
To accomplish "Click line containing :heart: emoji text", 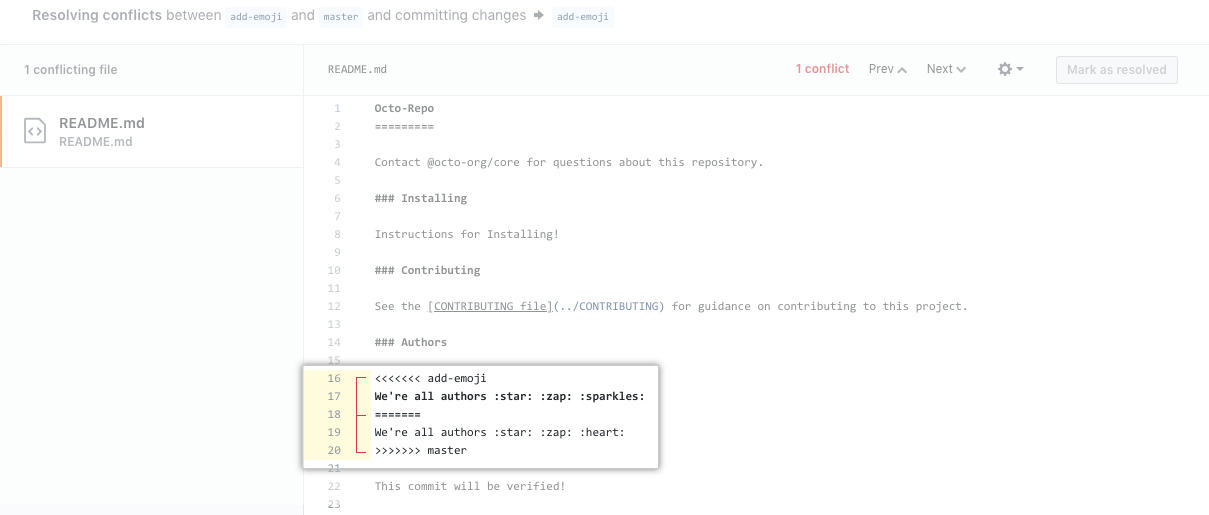I will point(499,432).
